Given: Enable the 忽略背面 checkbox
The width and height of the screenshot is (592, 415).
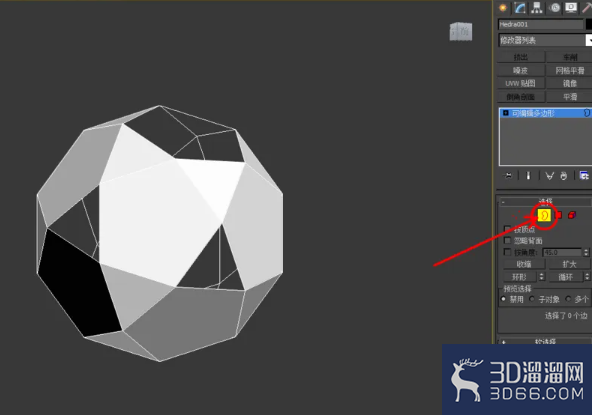Looking at the screenshot, I should click(x=508, y=241).
